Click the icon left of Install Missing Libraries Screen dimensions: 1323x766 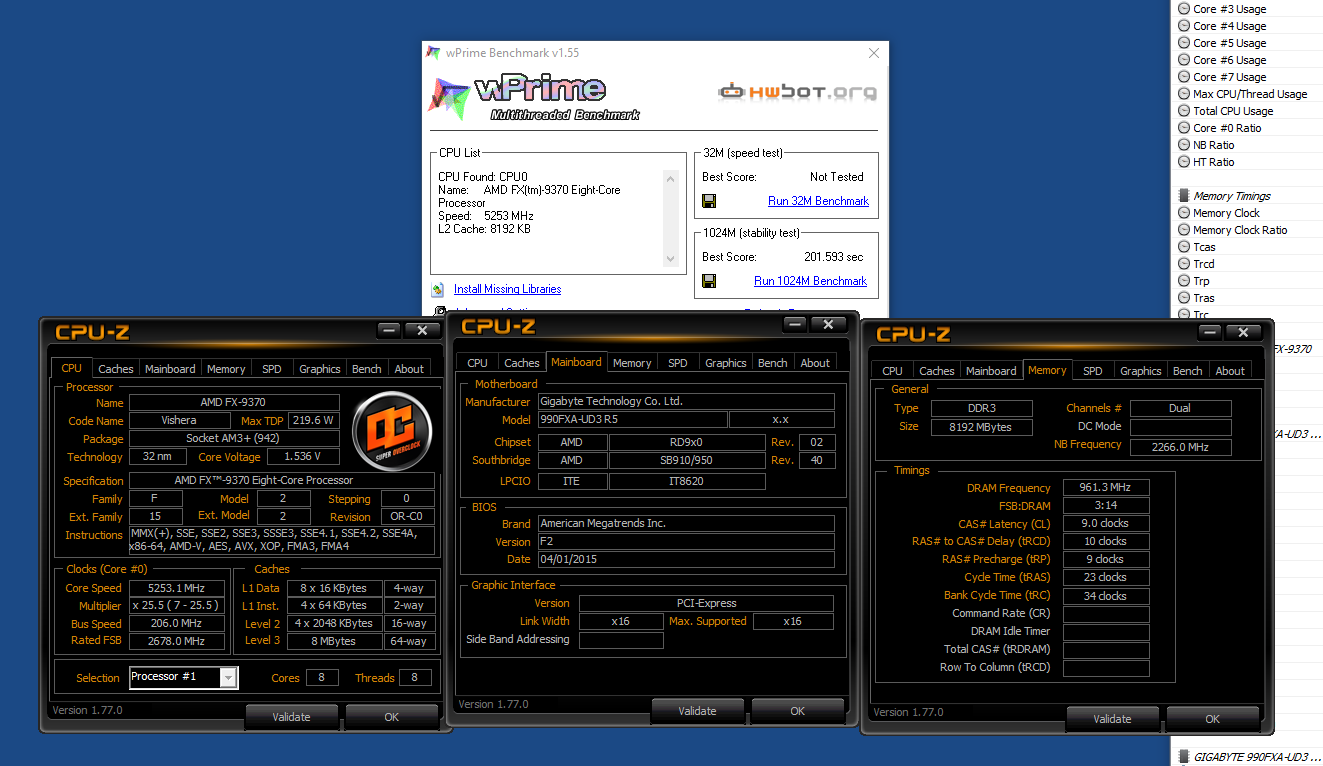coord(438,290)
